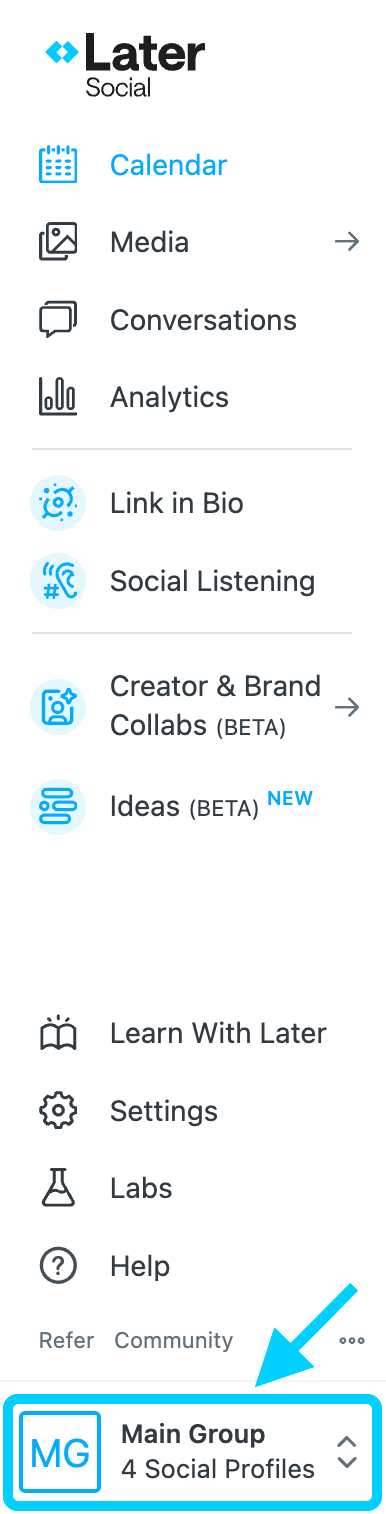Open the Community link
386x1514 pixels.
174,1340
